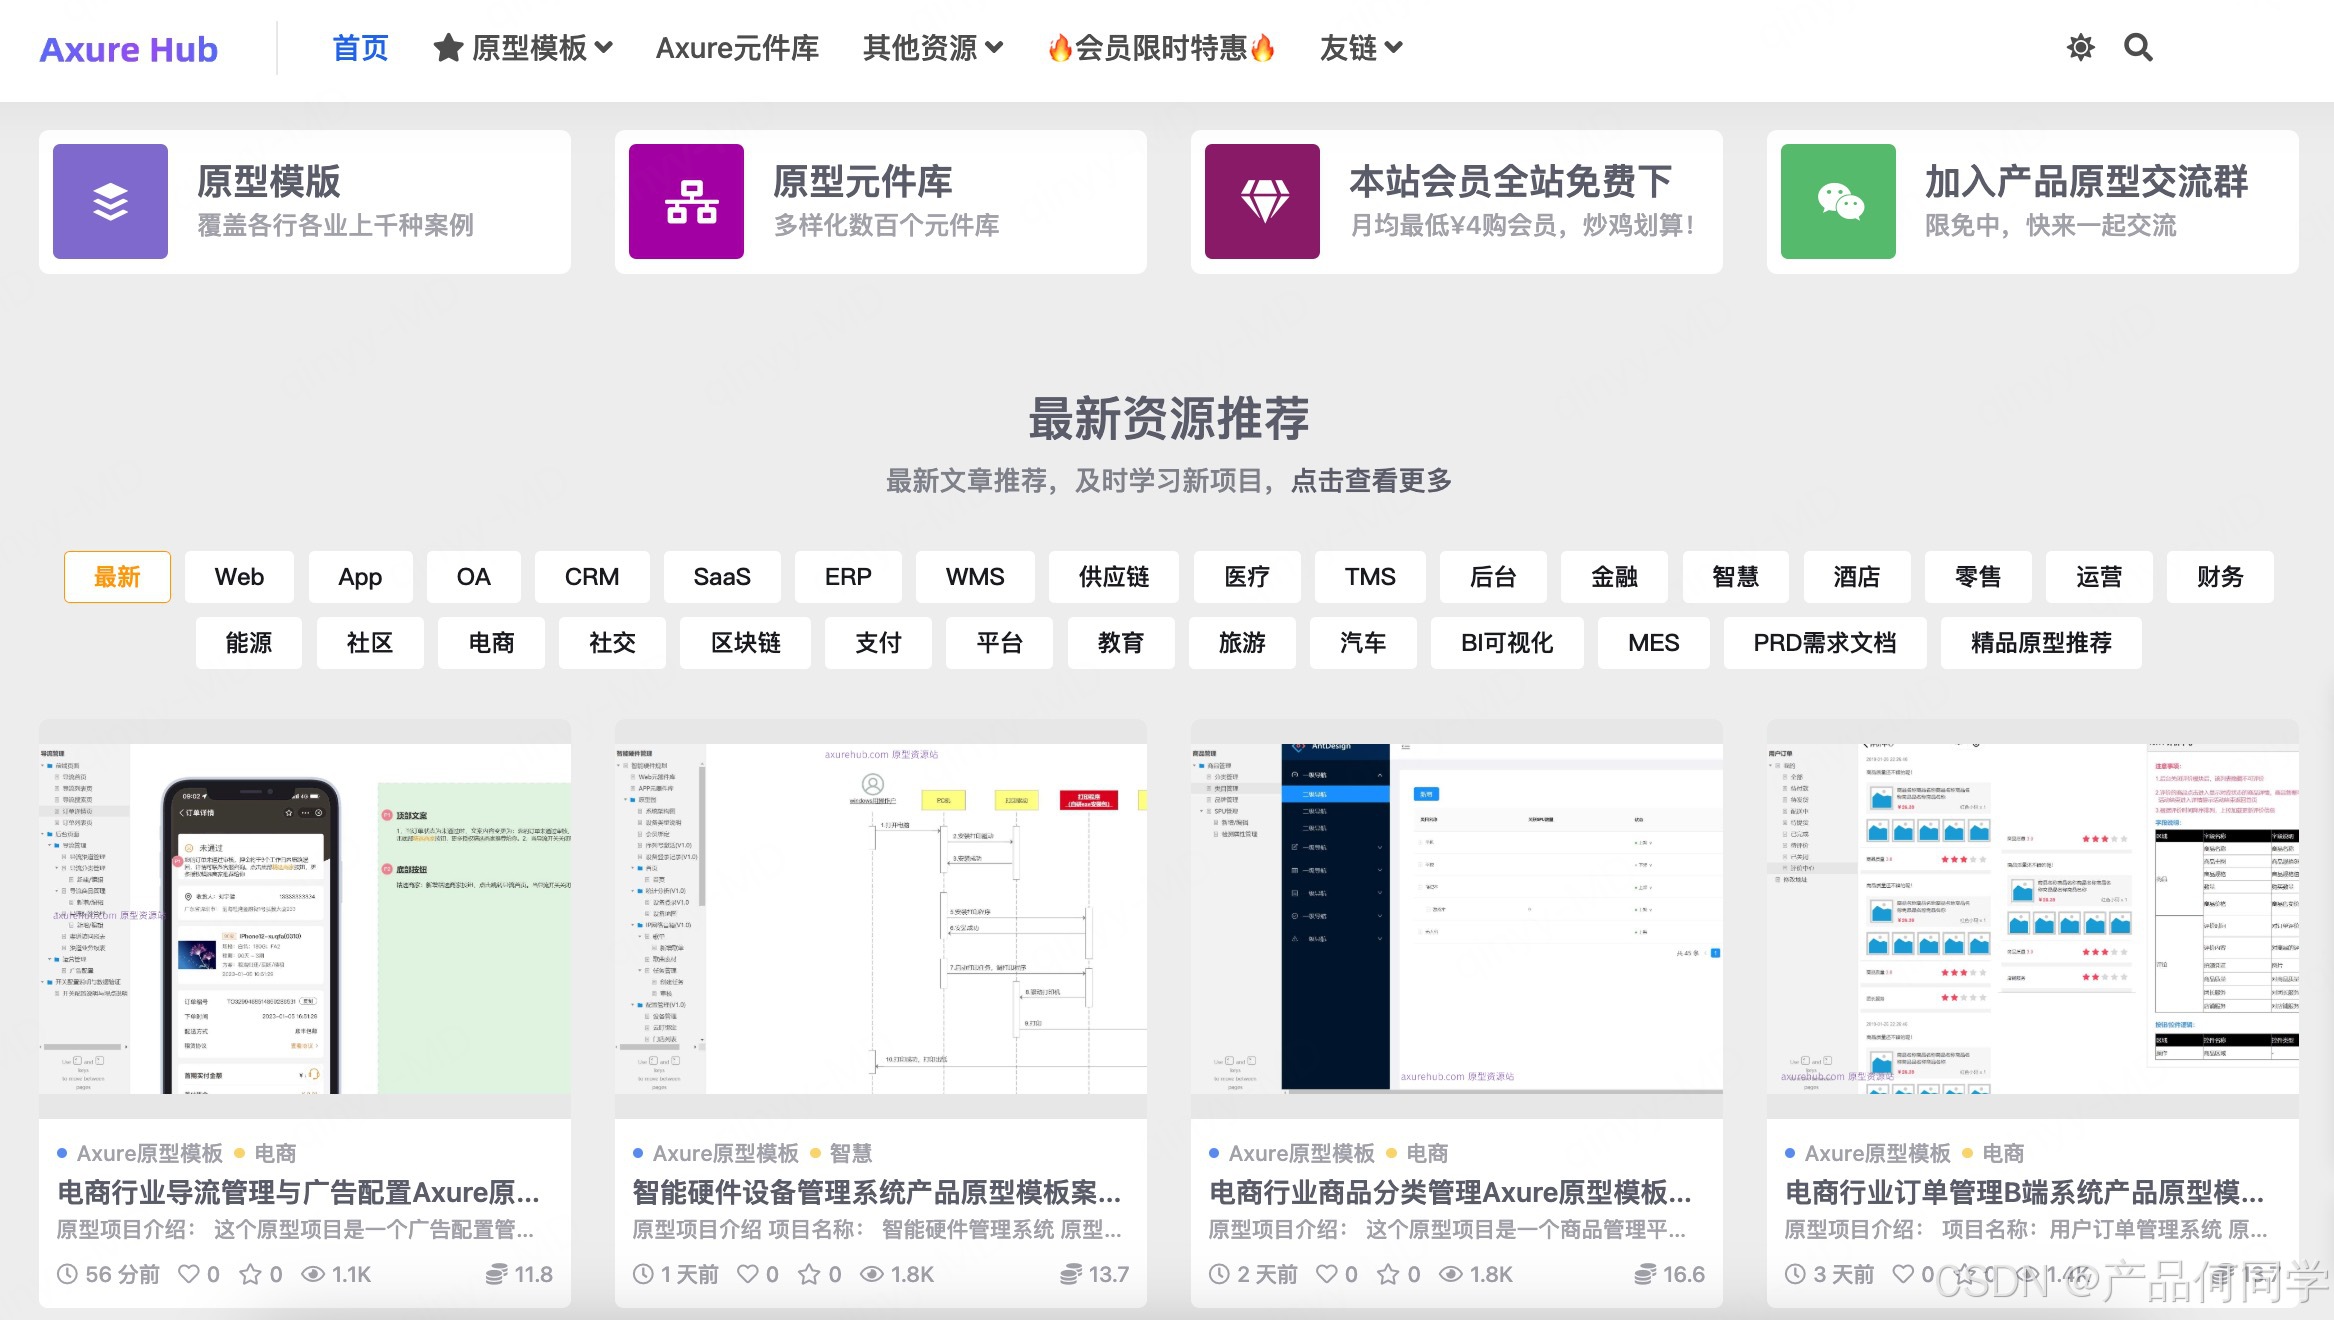Like the 电商行业导流管理 article heart icon
This screenshot has width=2334, height=1320.
[x=188, y=1273]
